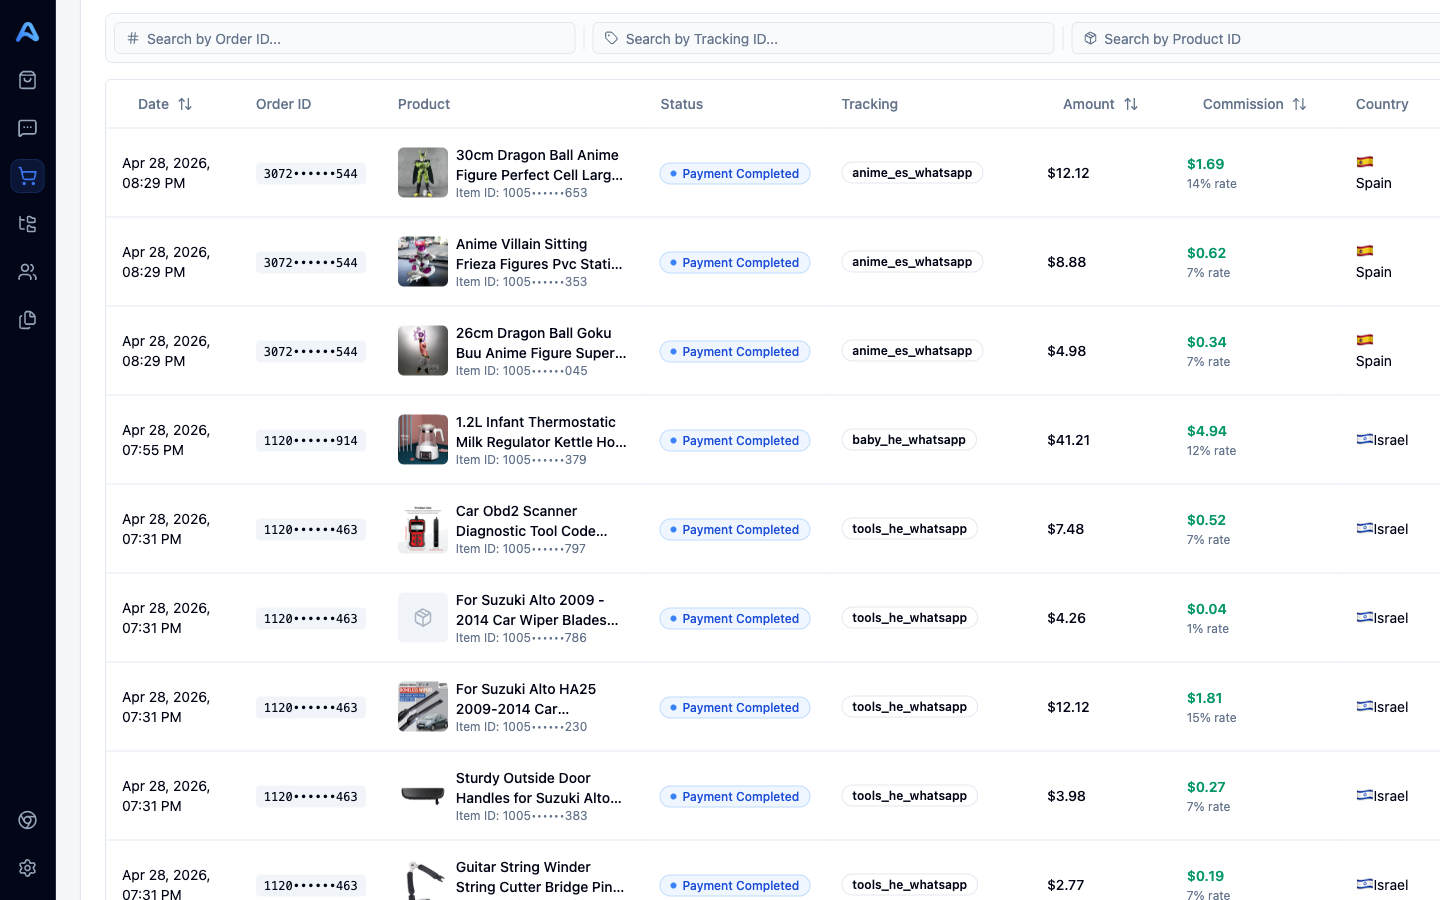The width and height of the screenshot is (1440, 900).
Task: Select the anime_es_whatsapp tracking tag
Action: tap(911, 172)
